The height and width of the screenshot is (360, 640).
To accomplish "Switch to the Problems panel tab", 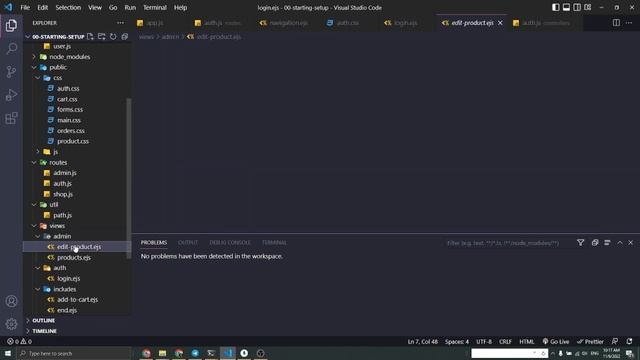I will coord(154,242).
